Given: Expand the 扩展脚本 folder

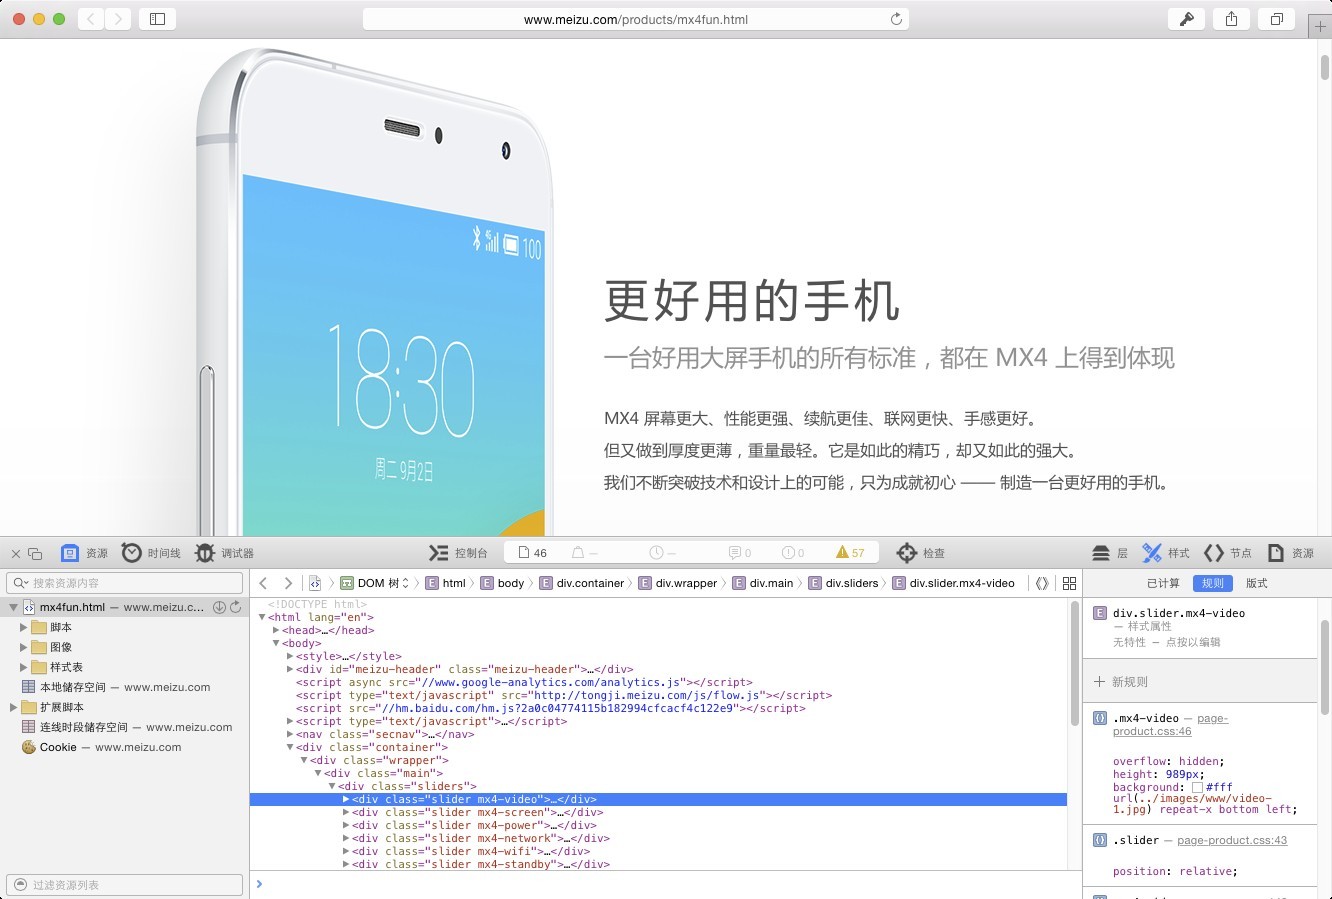Looking at the screenshot, I should [13, 707].
